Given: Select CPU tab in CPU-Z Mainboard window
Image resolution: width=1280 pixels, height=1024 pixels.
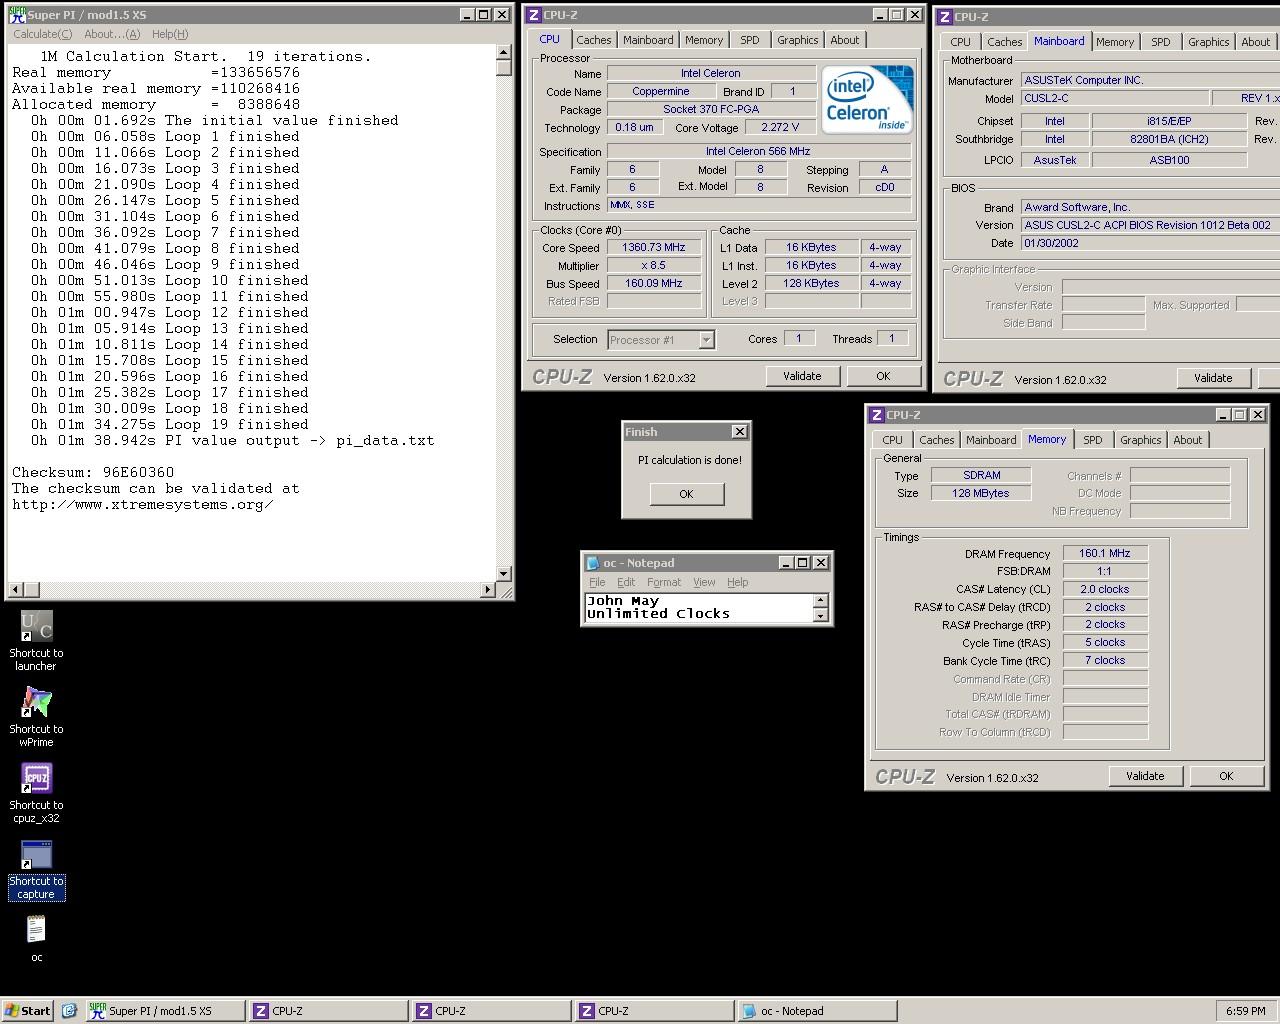Looking at the screenshot, I should (960, 42).
